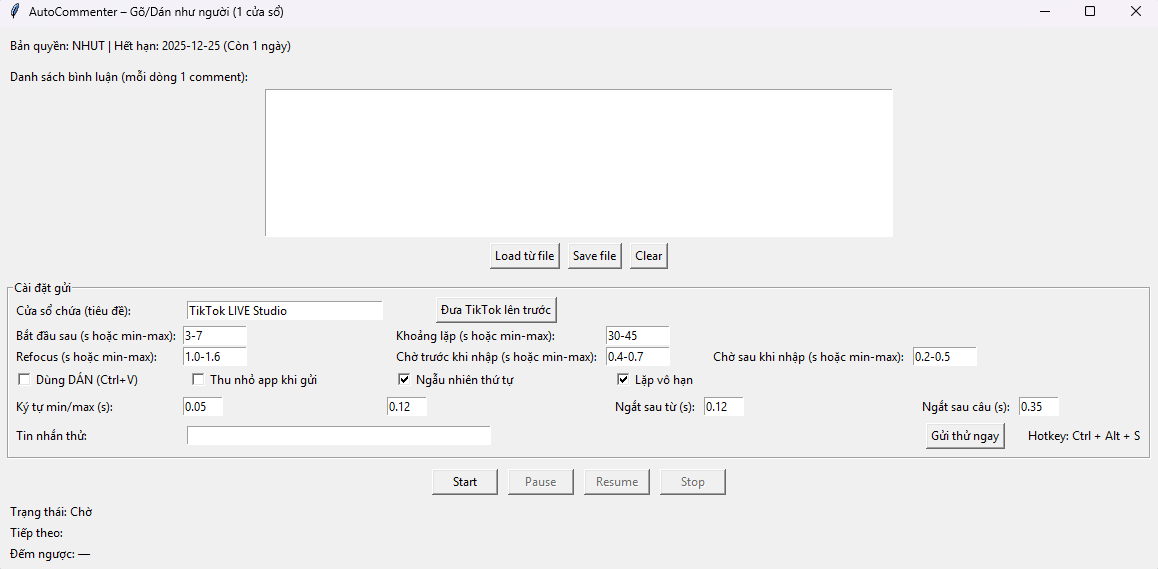Toggle Thu nhỏ app khi gửi checkbox
Image resolution: width=1158 pixels, height=569 pixels.
[199, 380]
